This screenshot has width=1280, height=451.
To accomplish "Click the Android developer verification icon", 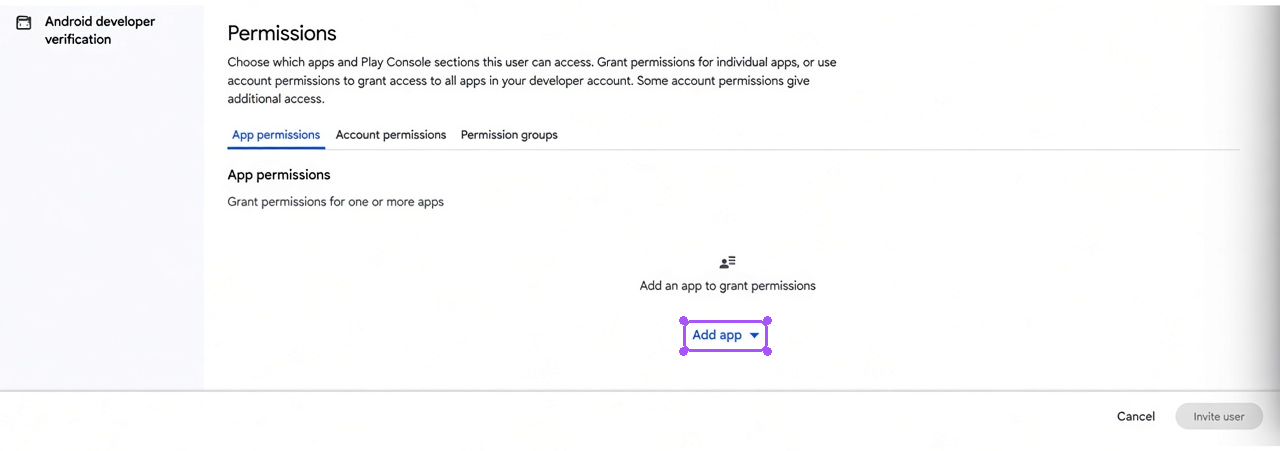I will pos(24,22).
